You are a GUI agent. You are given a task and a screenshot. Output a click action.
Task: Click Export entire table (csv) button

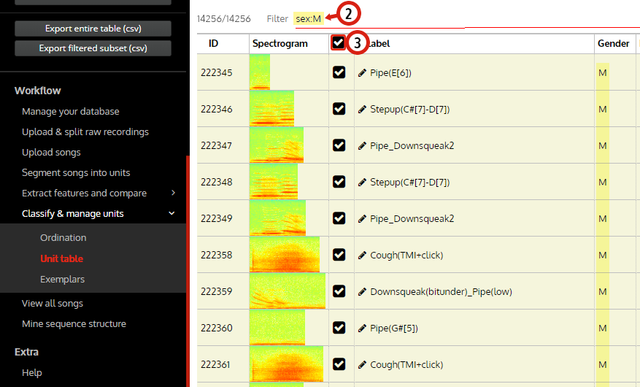tap(93, 29)
